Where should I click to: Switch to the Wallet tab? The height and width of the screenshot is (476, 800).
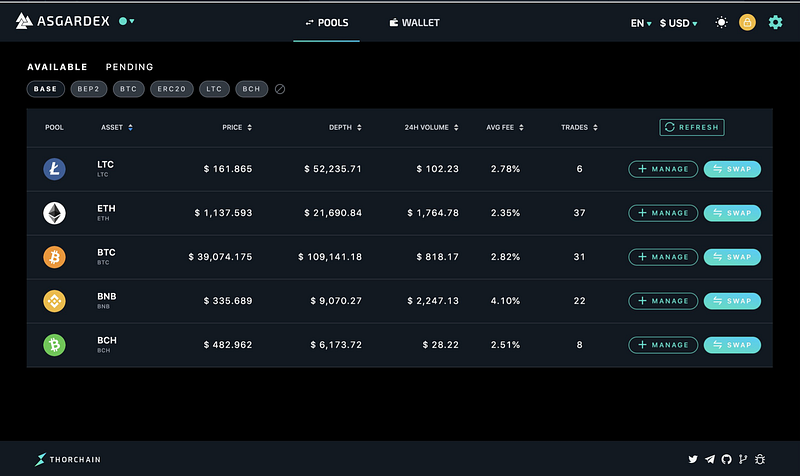[414, 22]
